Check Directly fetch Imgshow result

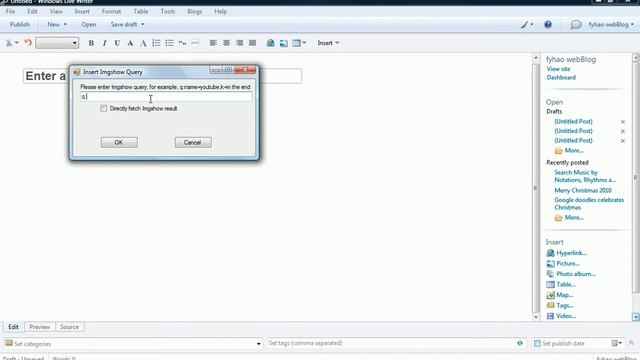coord(104,108)
